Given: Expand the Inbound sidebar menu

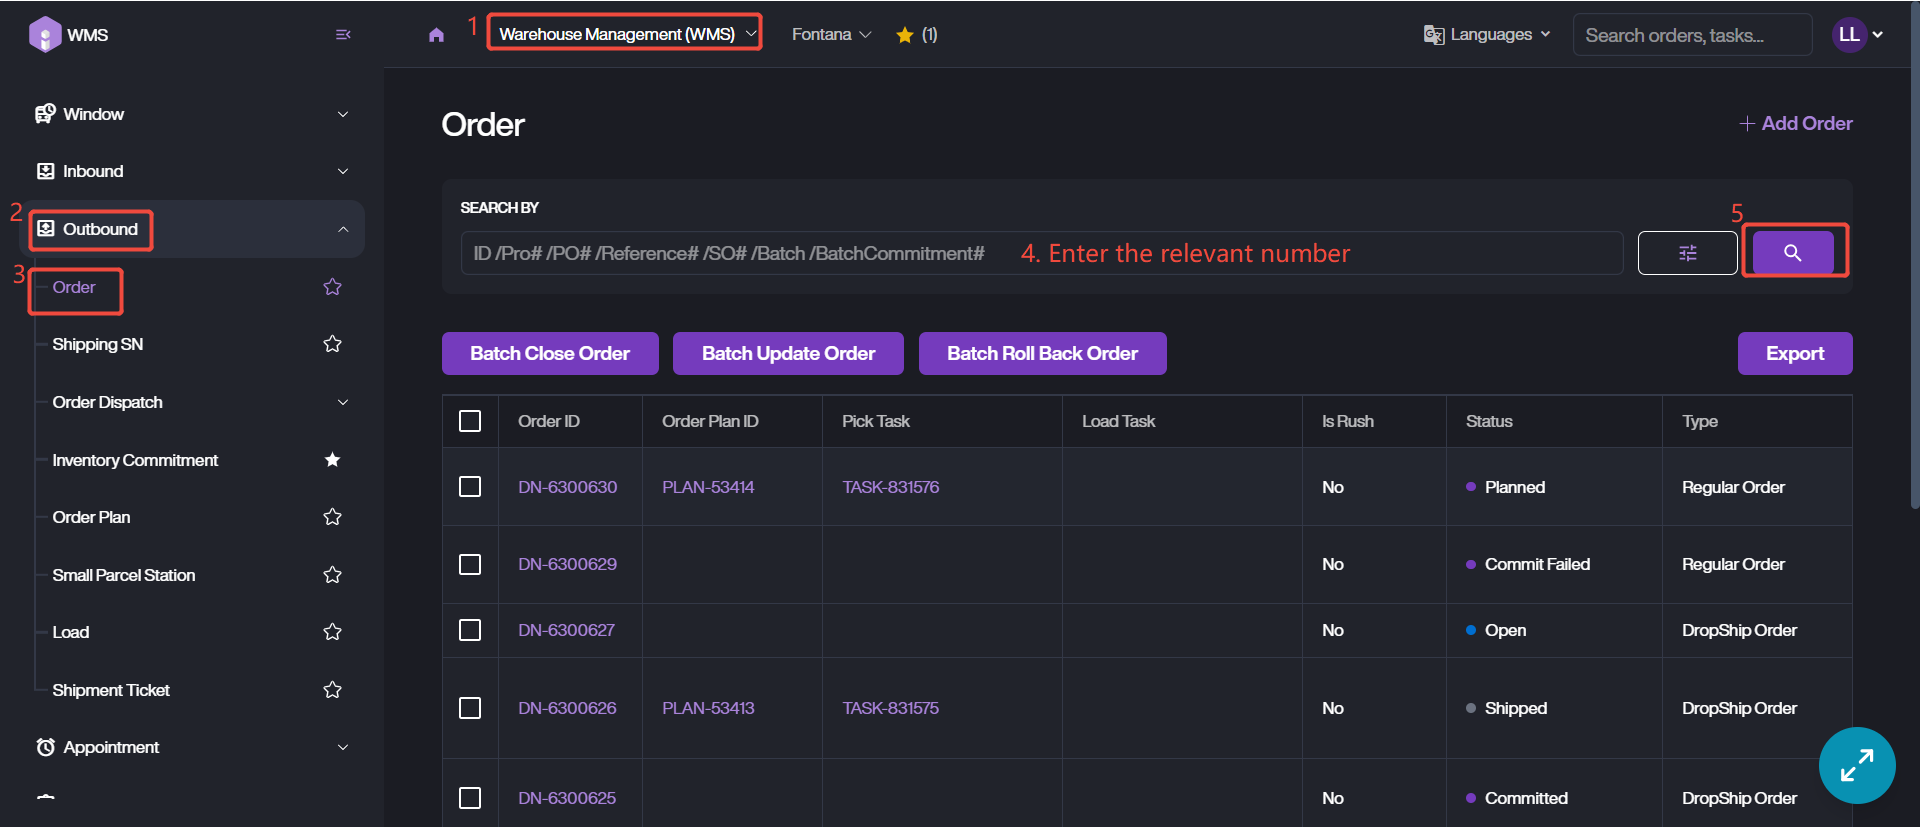Looking at the screenshot, I should pyautogui.click(x=192, y=171).
